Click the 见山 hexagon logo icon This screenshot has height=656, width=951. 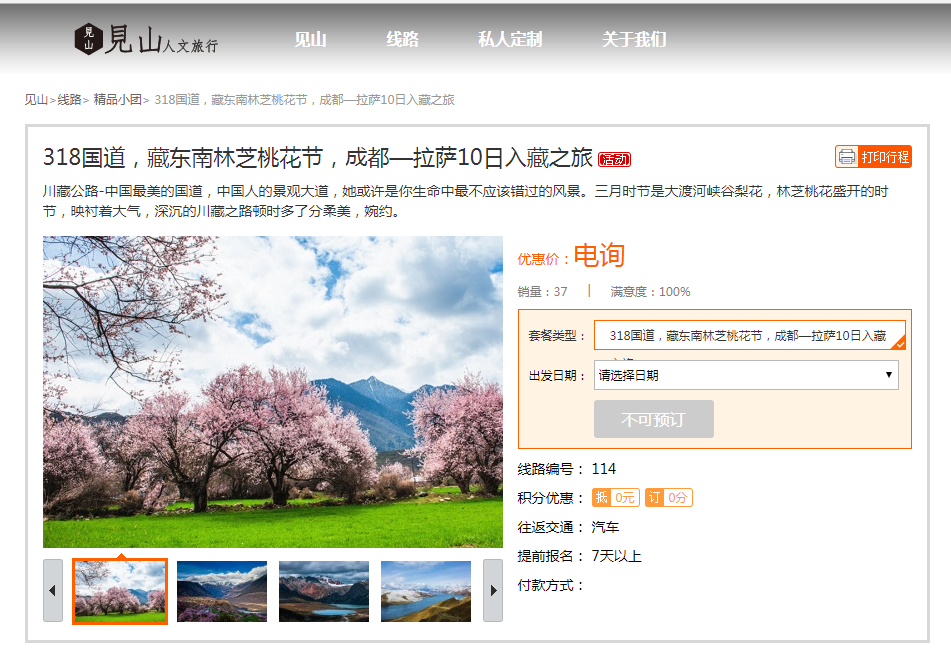[89, 39]
